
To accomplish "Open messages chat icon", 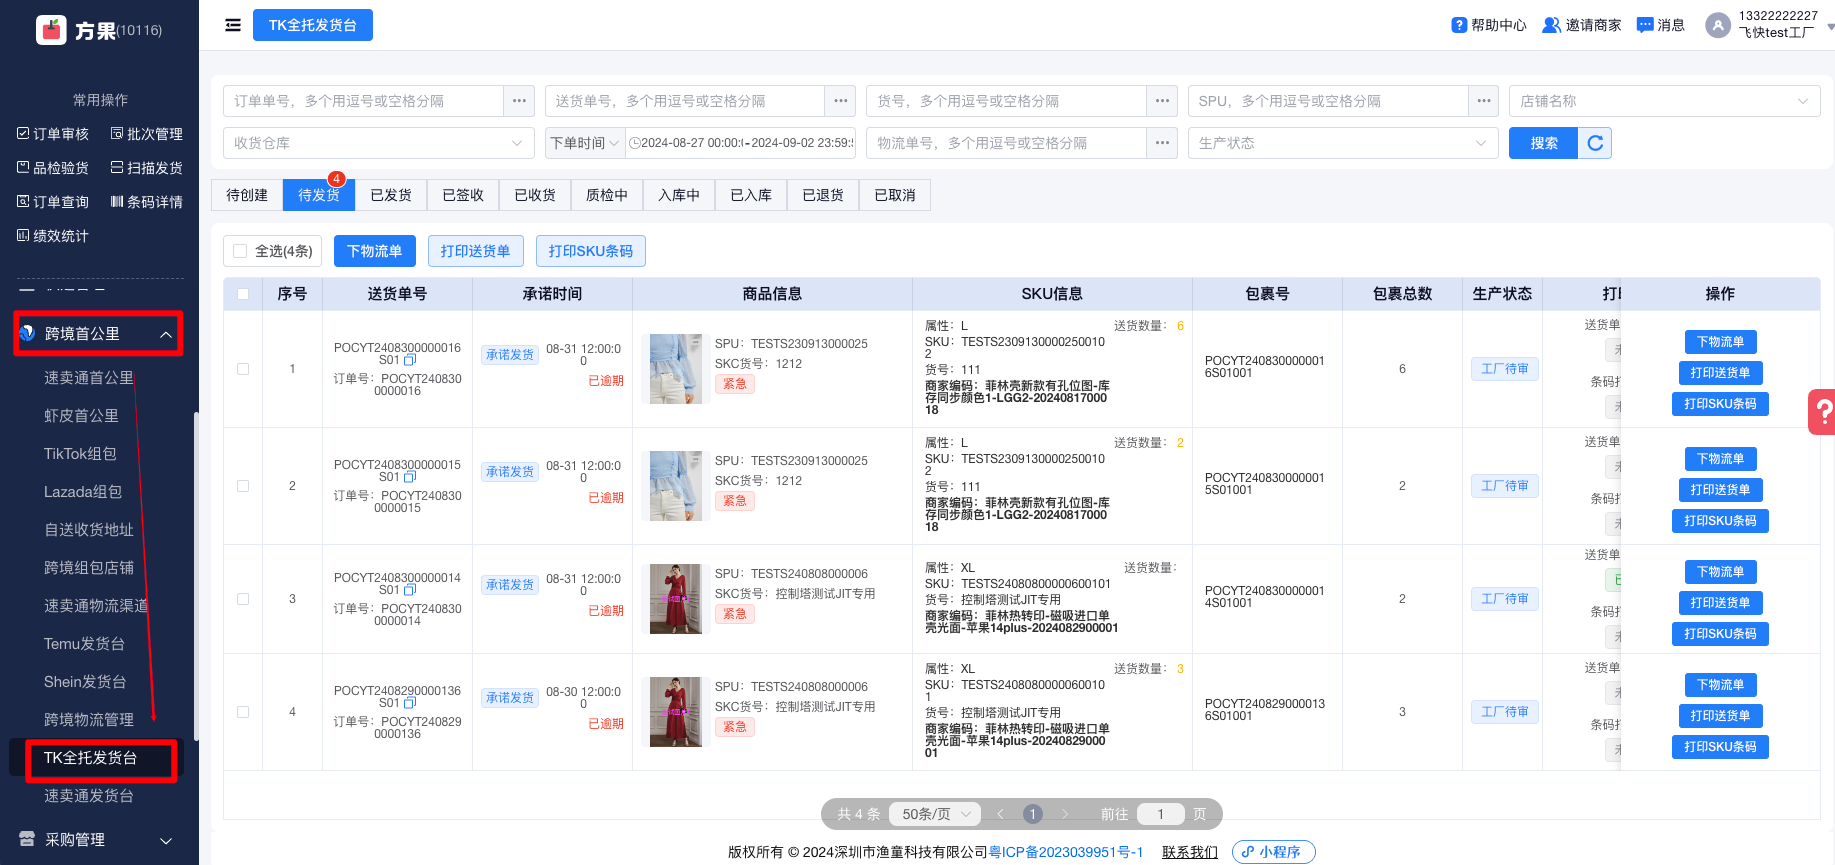I will point(1645,25).
